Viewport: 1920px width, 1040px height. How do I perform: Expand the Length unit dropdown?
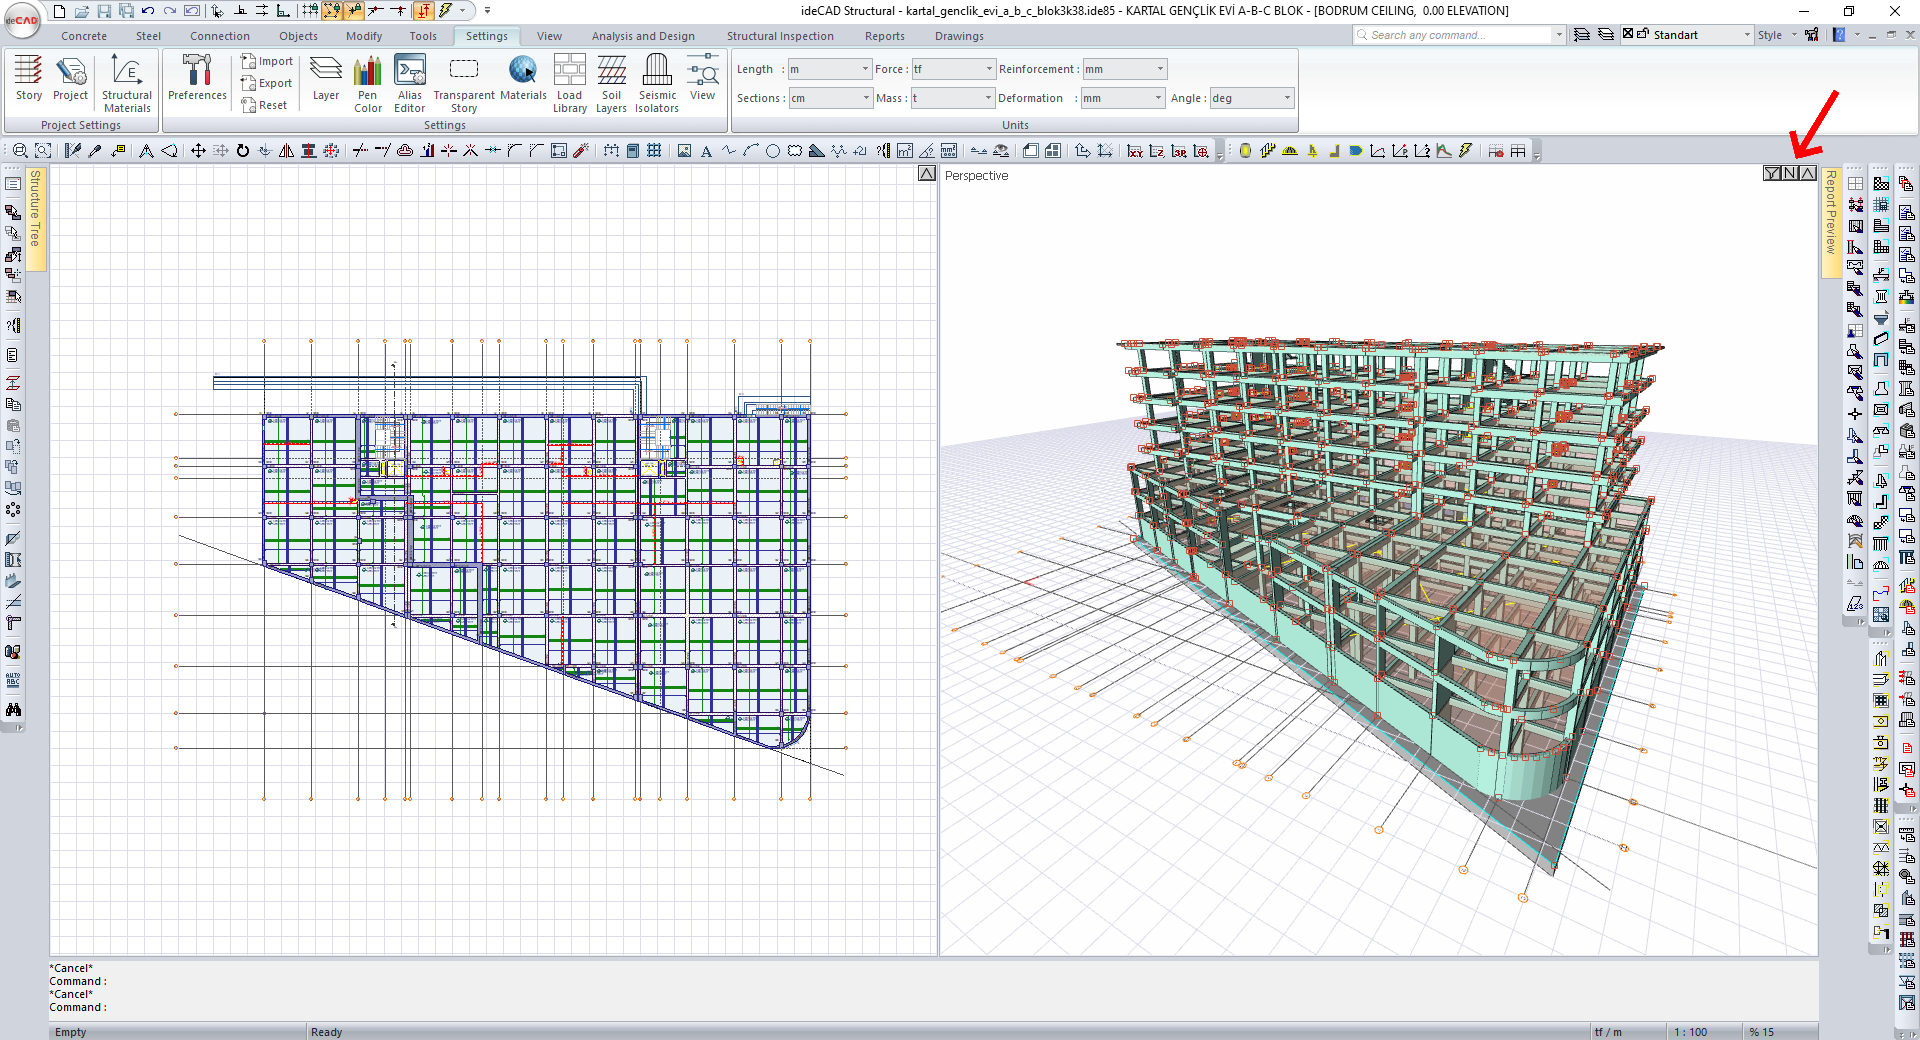pyautogui.click(x=865, y=69)
